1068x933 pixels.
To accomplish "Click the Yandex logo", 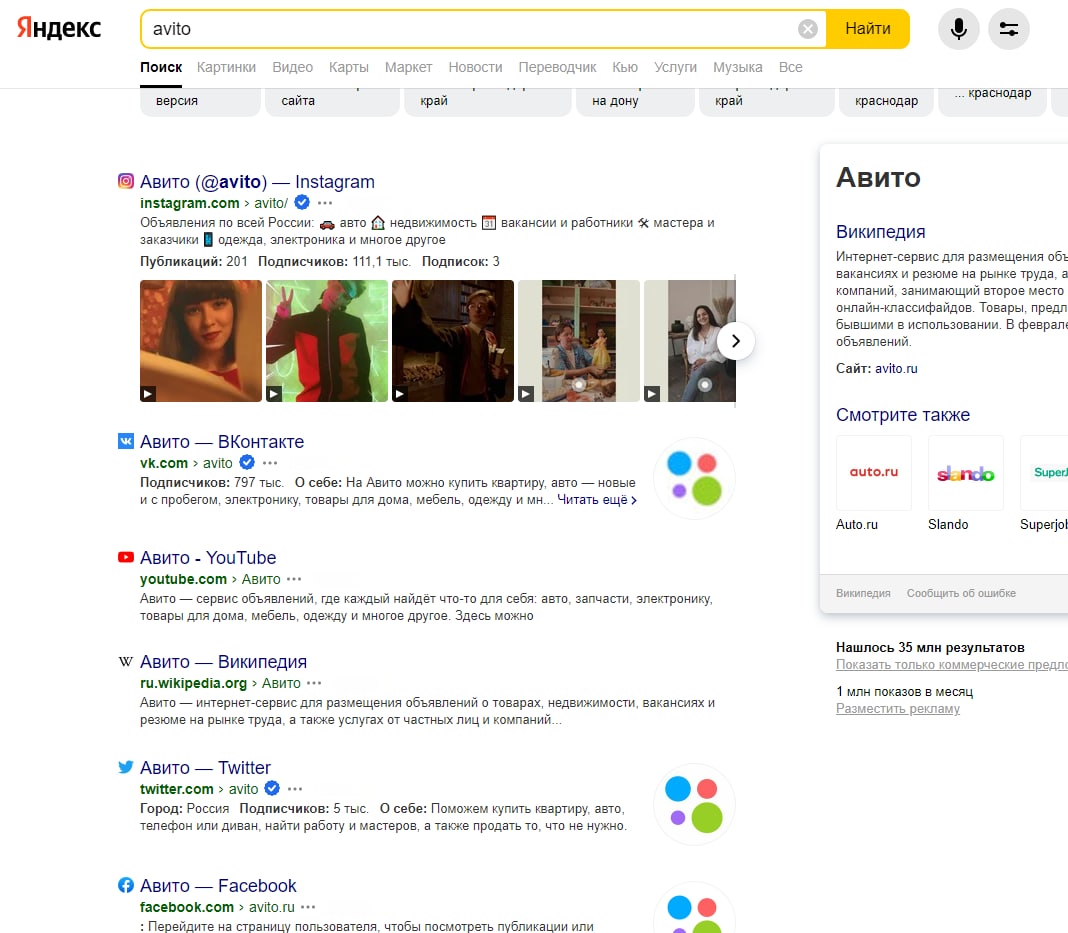I will tap(59, 28).
